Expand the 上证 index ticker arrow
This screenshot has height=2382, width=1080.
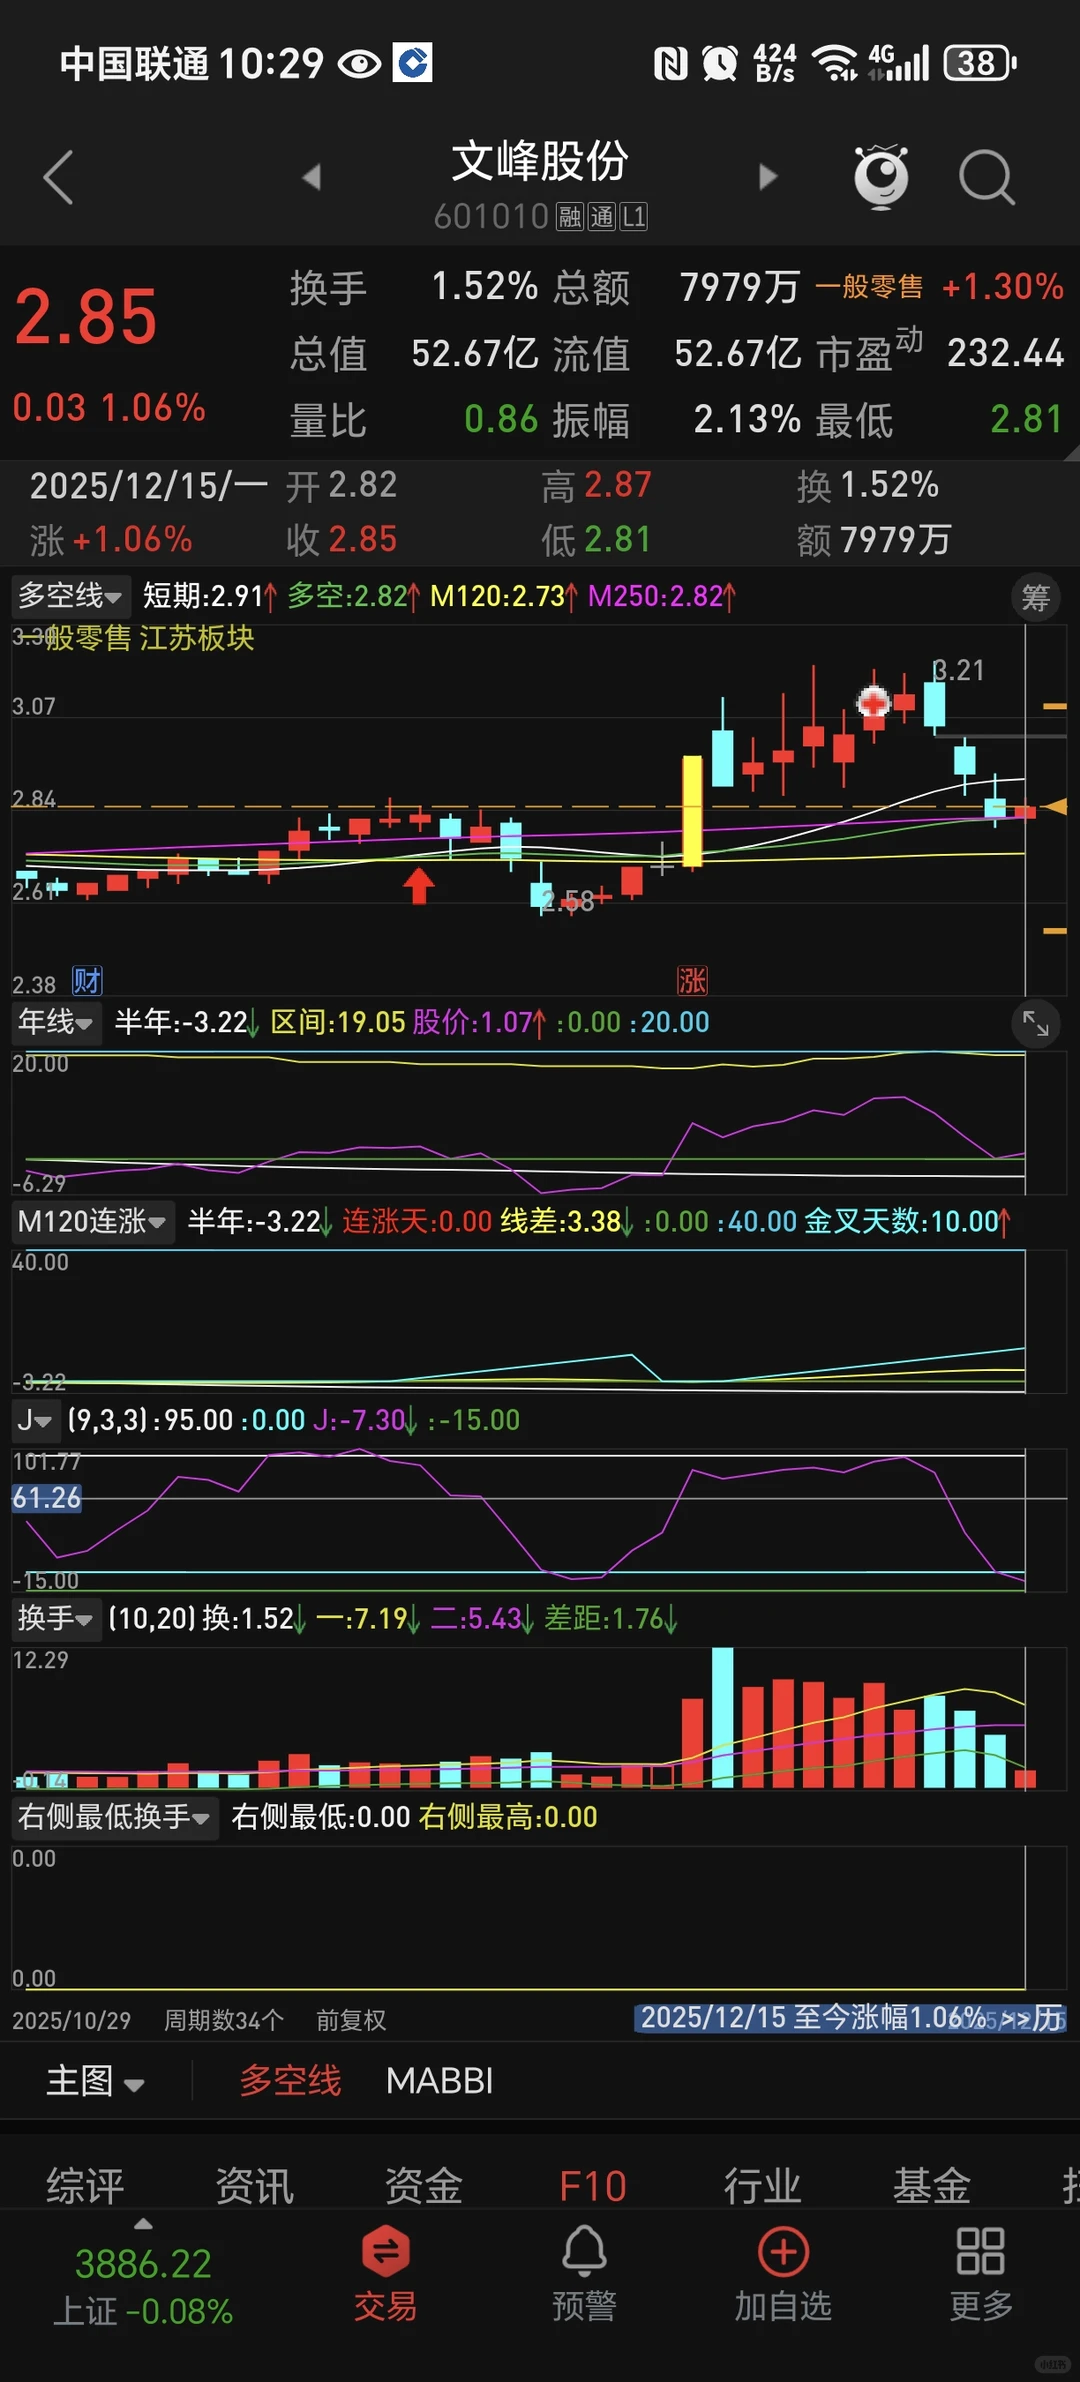(143, 2224)
